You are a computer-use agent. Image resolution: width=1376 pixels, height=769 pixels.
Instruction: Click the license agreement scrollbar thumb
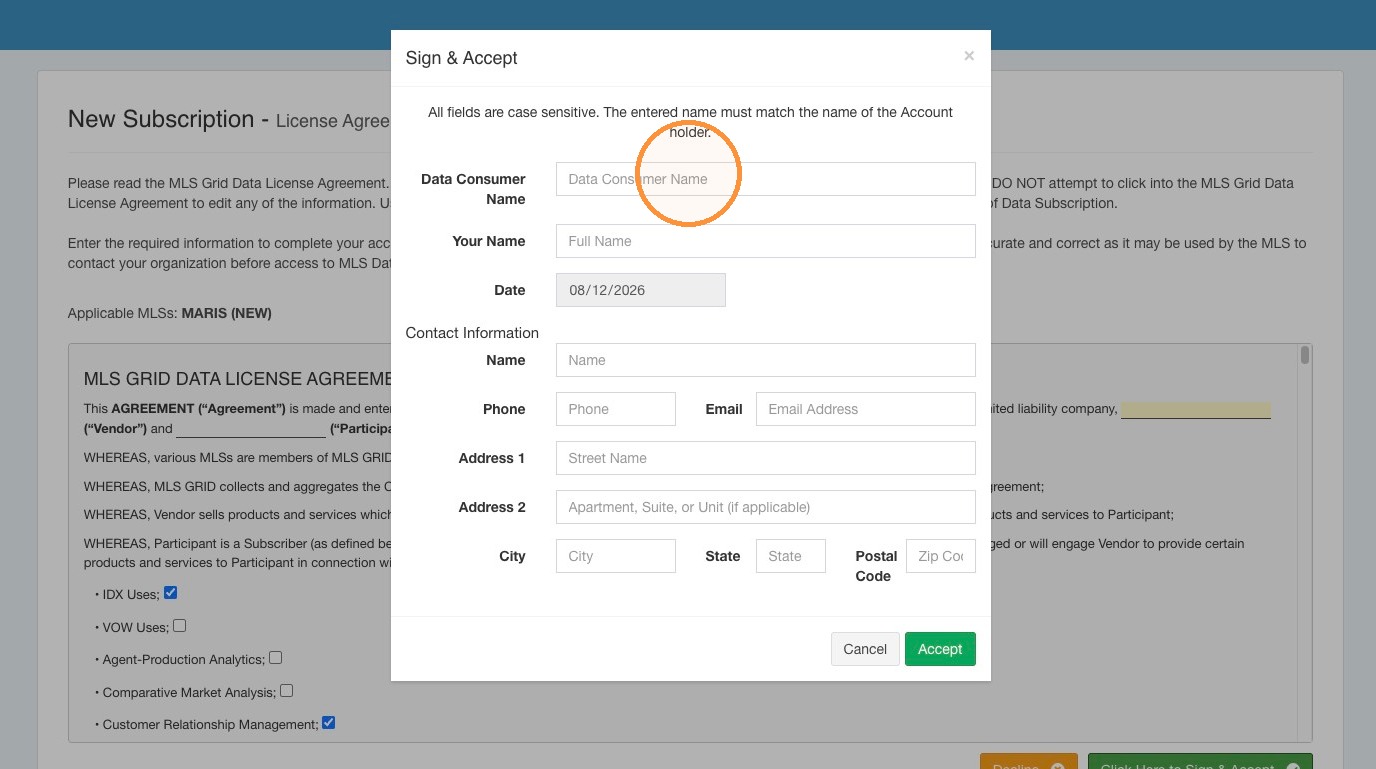tap(1304, 355)
